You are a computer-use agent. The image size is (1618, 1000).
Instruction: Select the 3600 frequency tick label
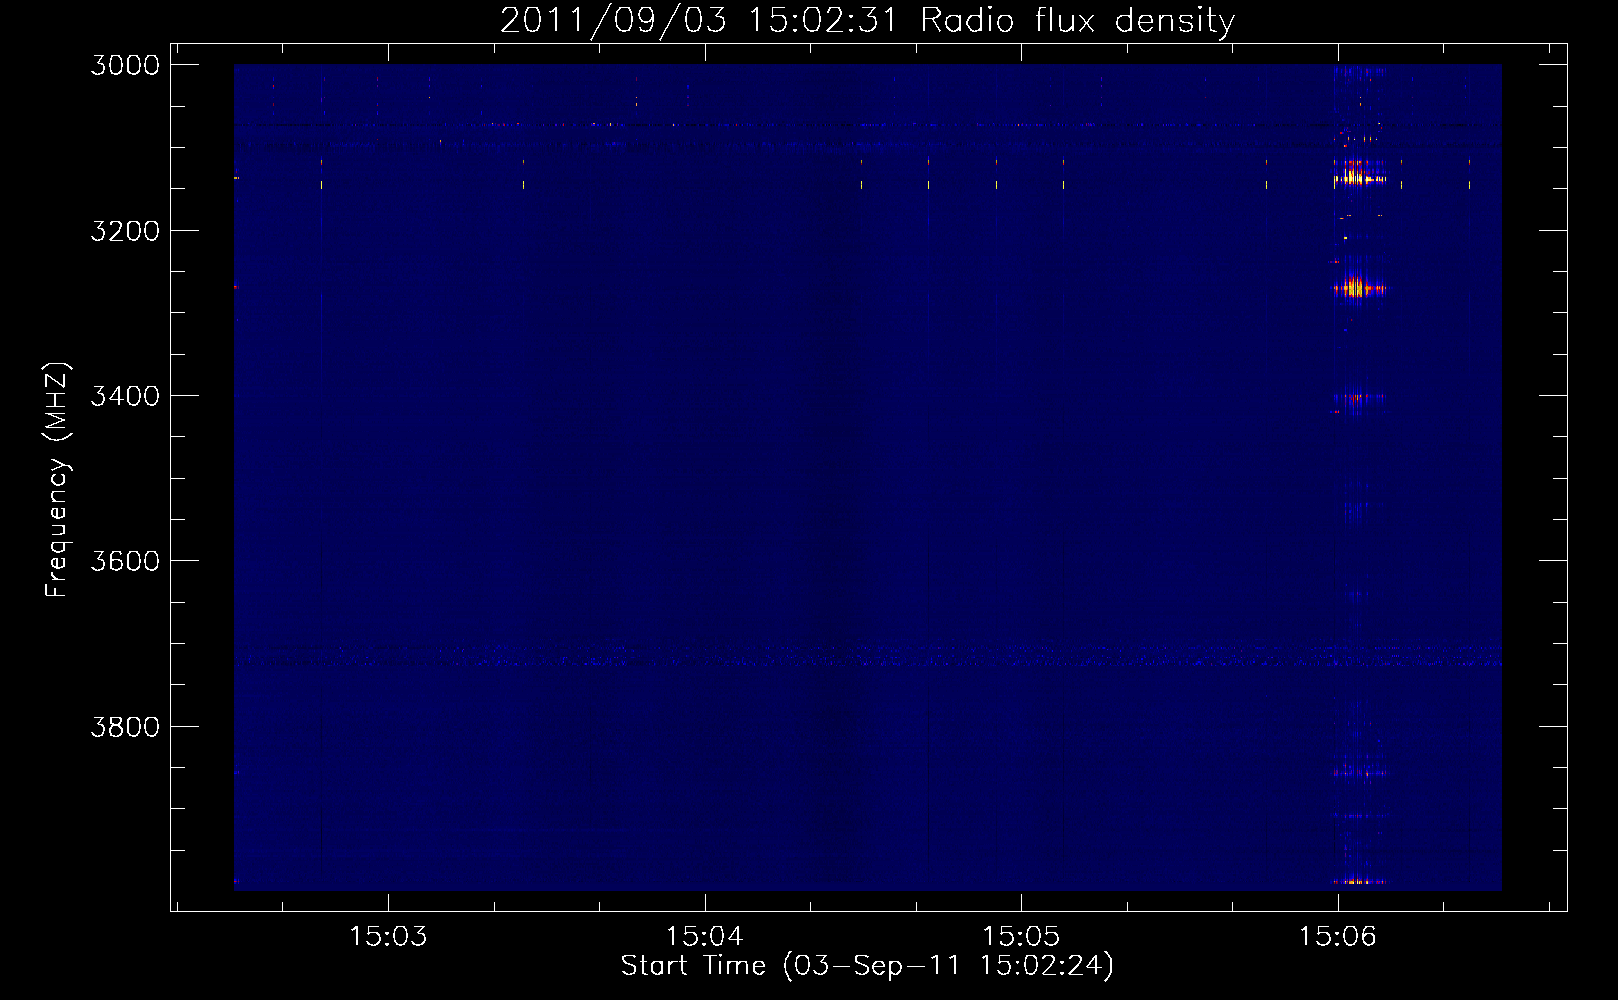pos(125,561)
